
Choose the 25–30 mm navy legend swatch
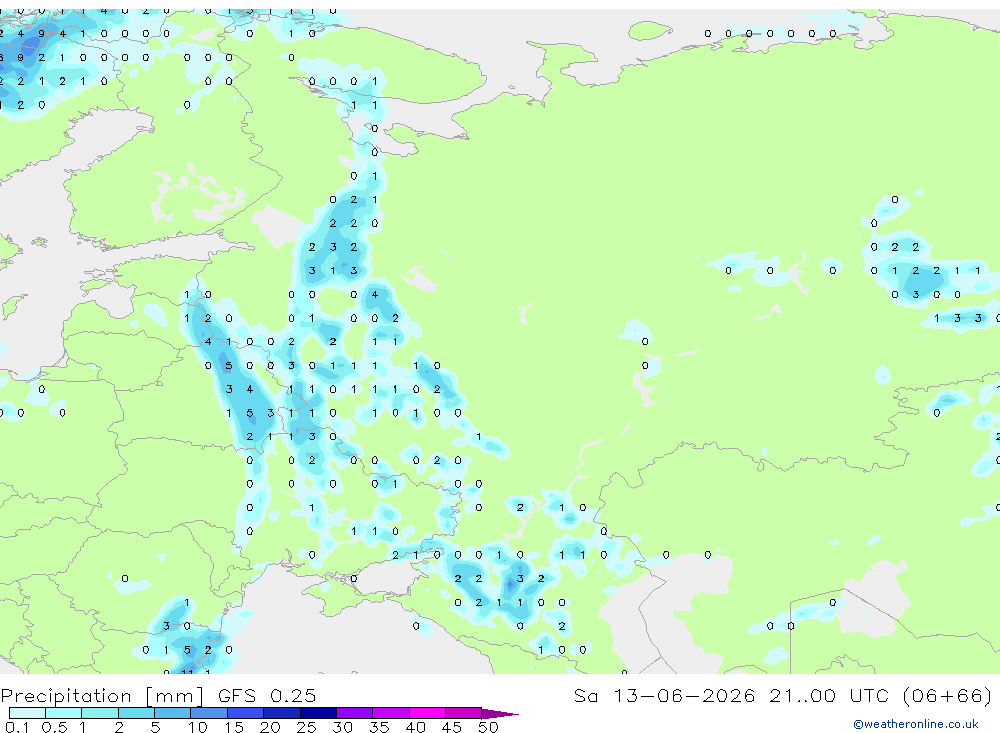(x=318, y=713)
